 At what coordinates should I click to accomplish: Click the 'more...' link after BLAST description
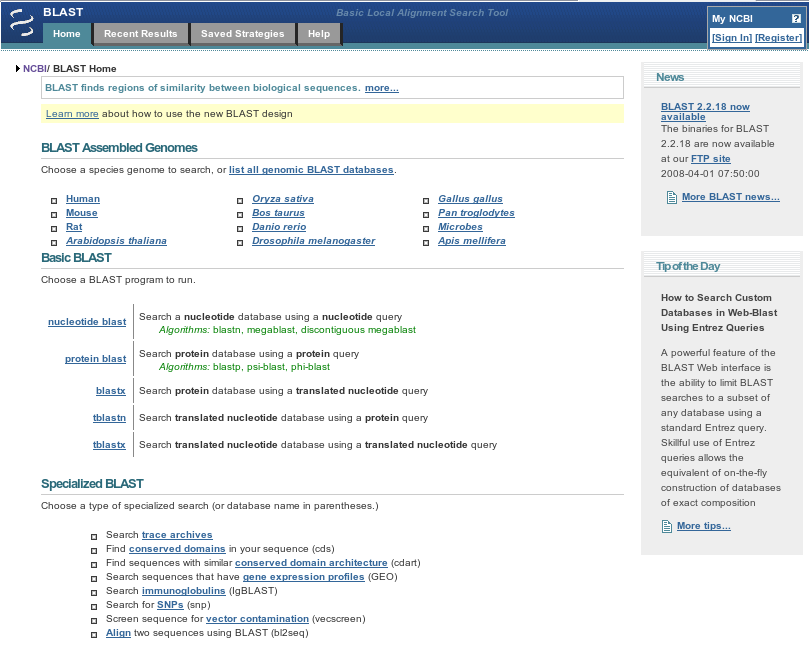point(382,88)
